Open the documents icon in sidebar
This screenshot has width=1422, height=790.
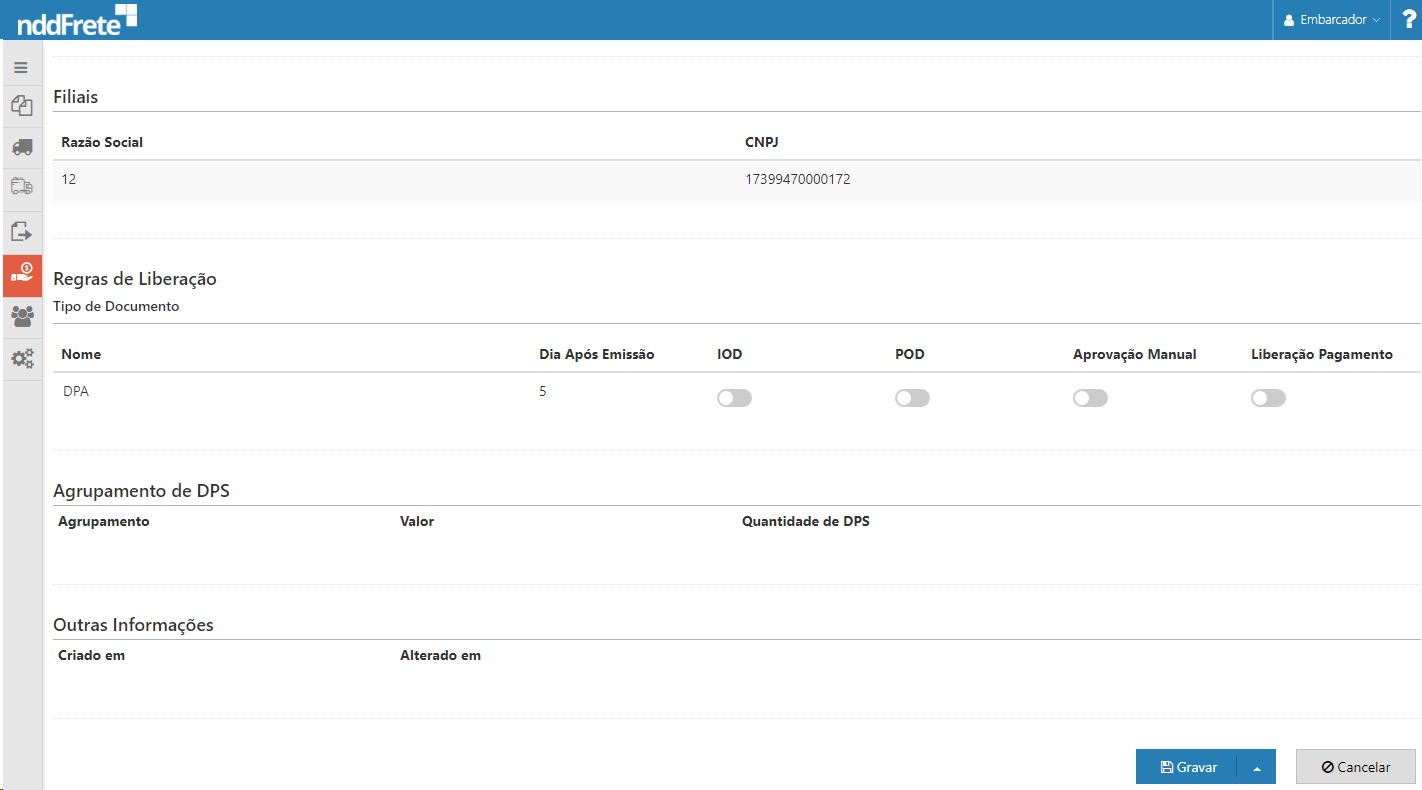(x=21, y=105)
